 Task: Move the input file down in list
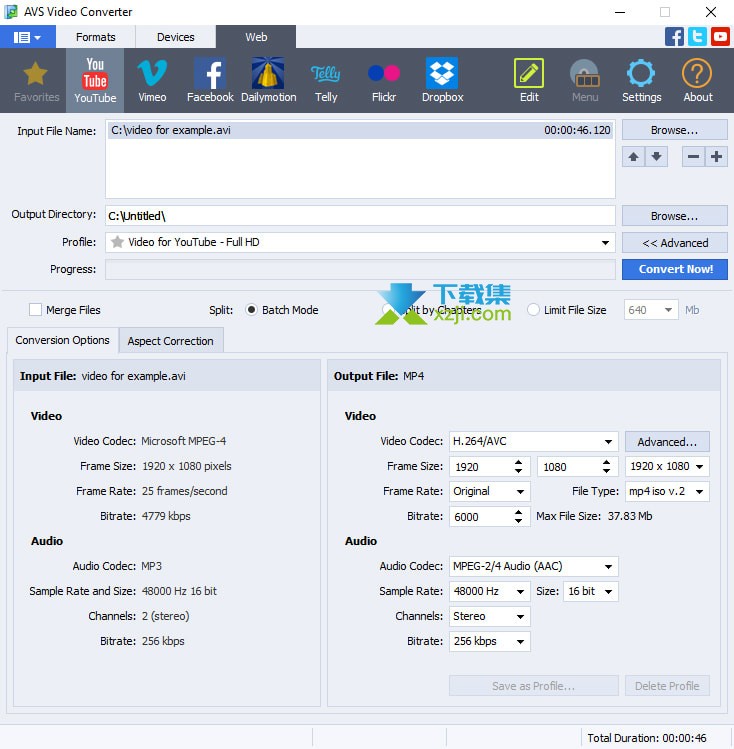coord(657,157)
